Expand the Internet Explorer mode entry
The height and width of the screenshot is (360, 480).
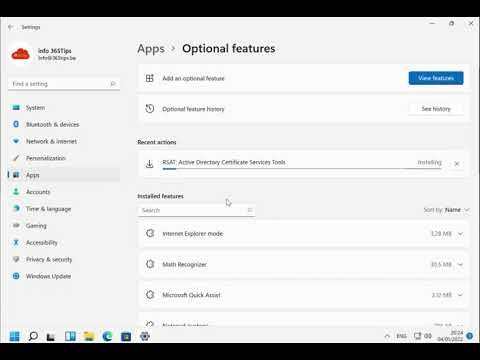(460, 234)
